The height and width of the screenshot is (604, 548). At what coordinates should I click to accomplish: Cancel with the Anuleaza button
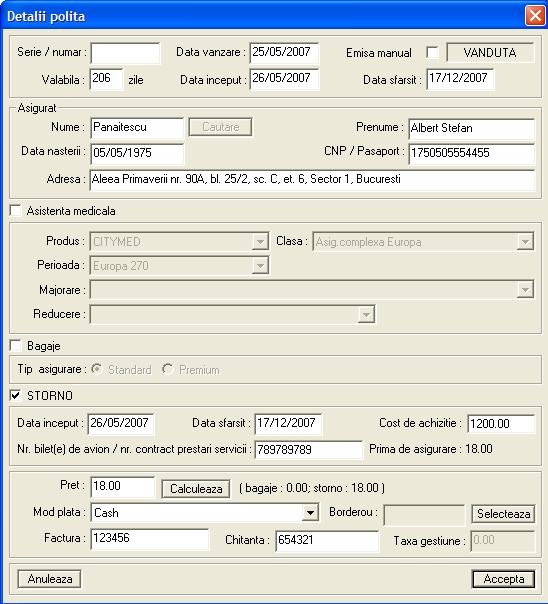(x=49, y=579)
